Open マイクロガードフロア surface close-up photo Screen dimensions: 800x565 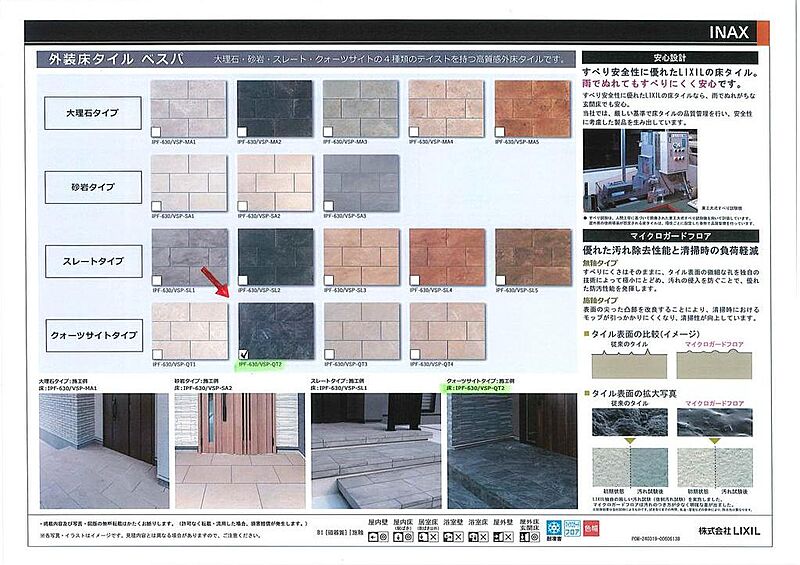pos(714,422)
